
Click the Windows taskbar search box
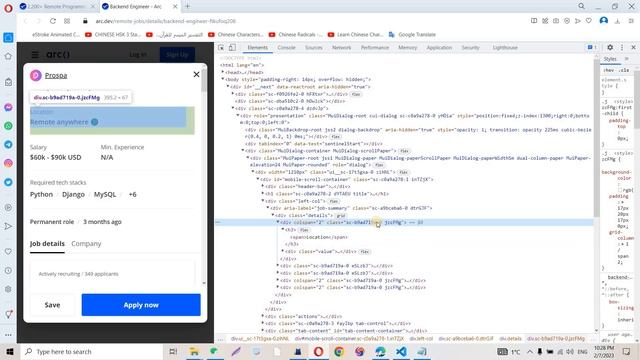click(x=91, y=351)
